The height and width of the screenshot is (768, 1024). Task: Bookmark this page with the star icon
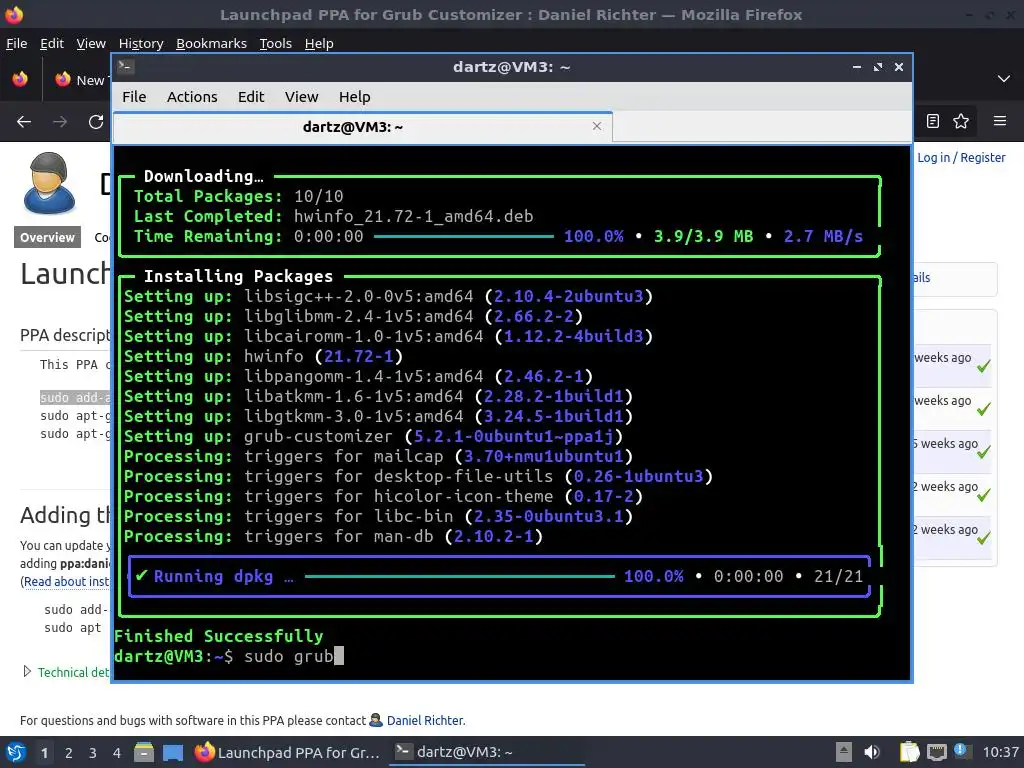coord(961,121)
